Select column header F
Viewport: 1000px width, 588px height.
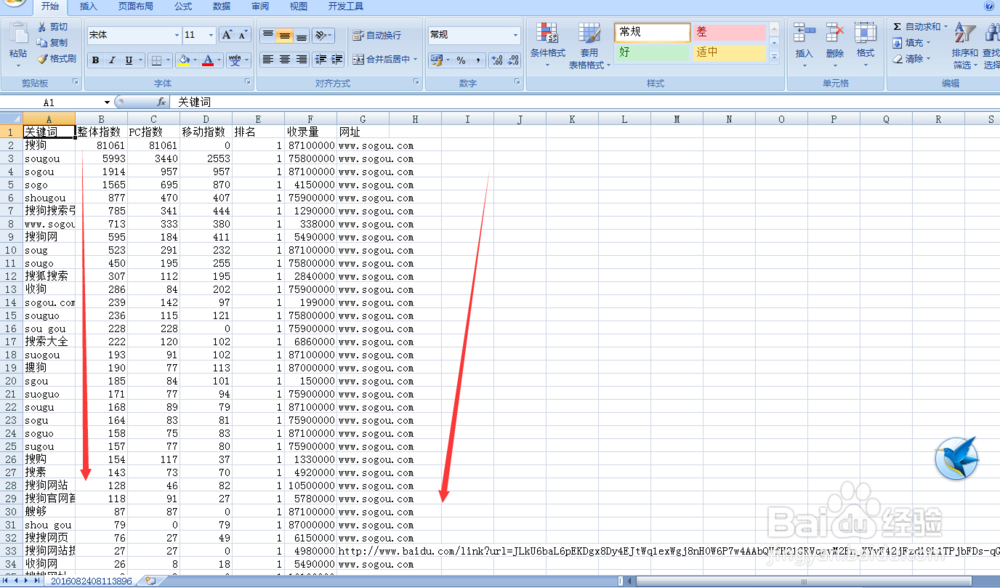[310, 119]
